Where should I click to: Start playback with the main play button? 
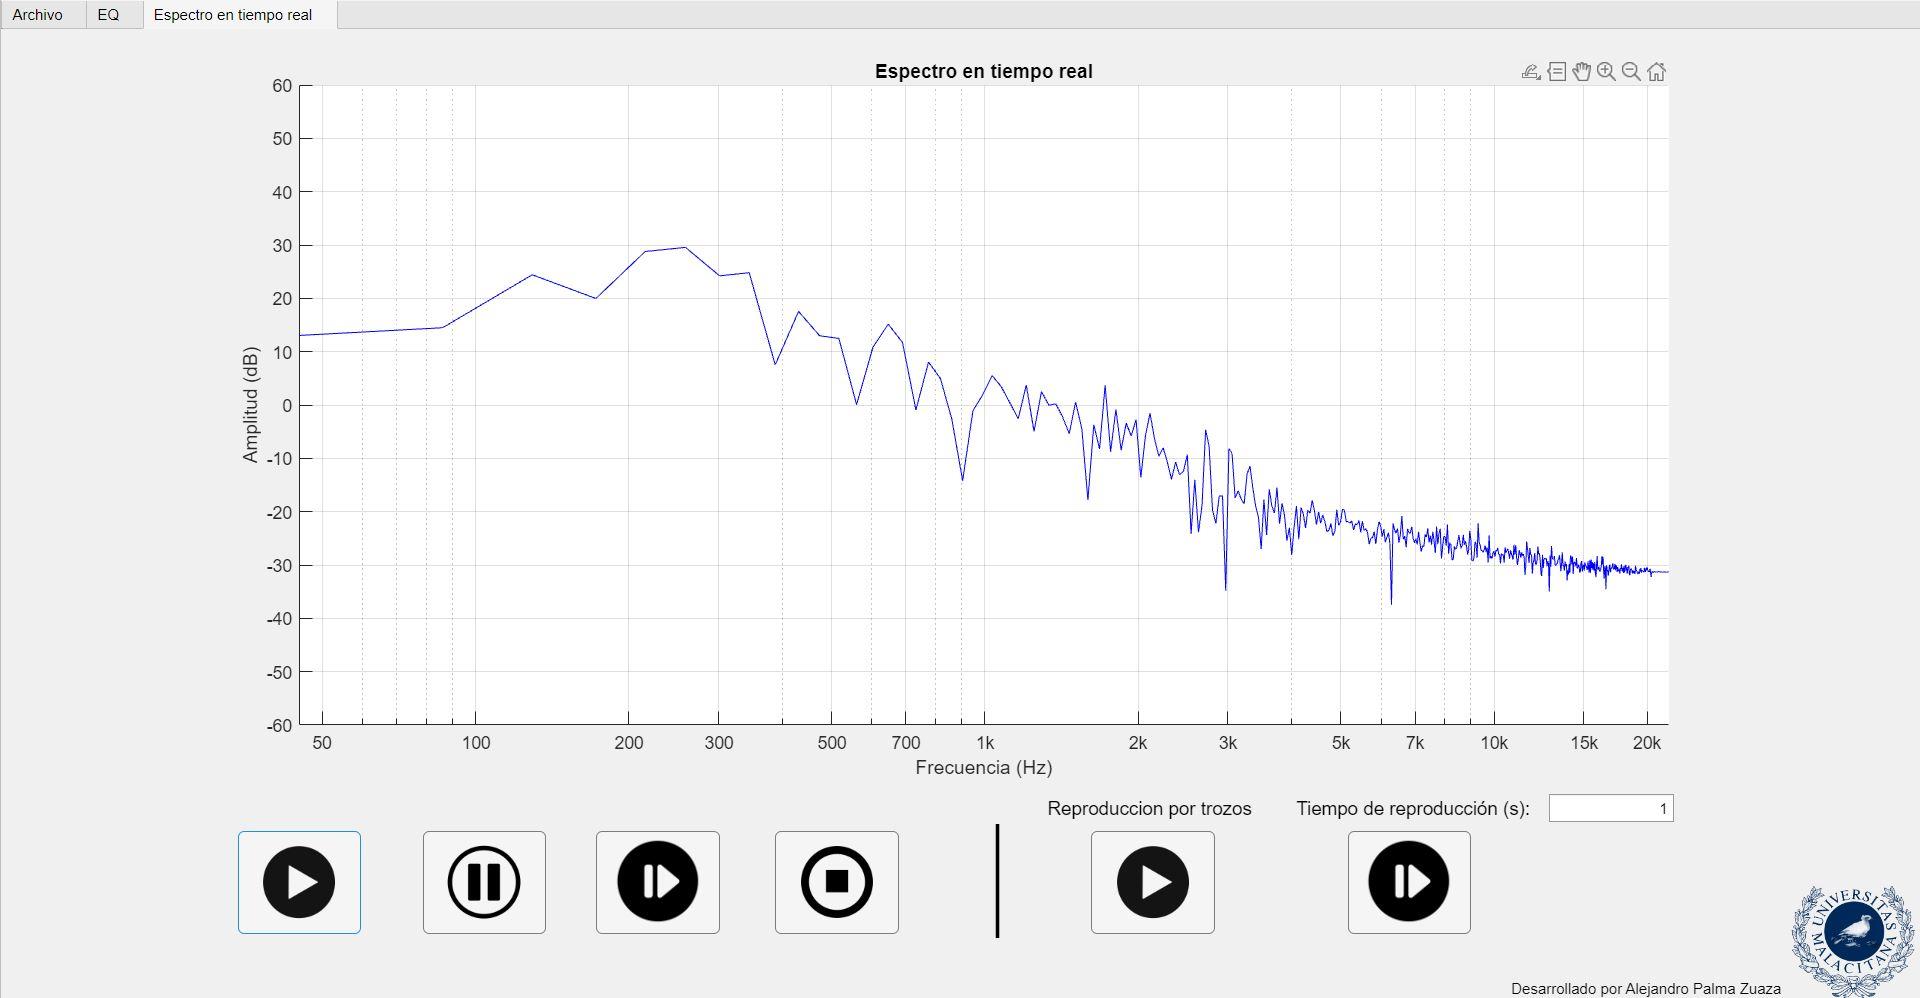(x=299, y=882)
